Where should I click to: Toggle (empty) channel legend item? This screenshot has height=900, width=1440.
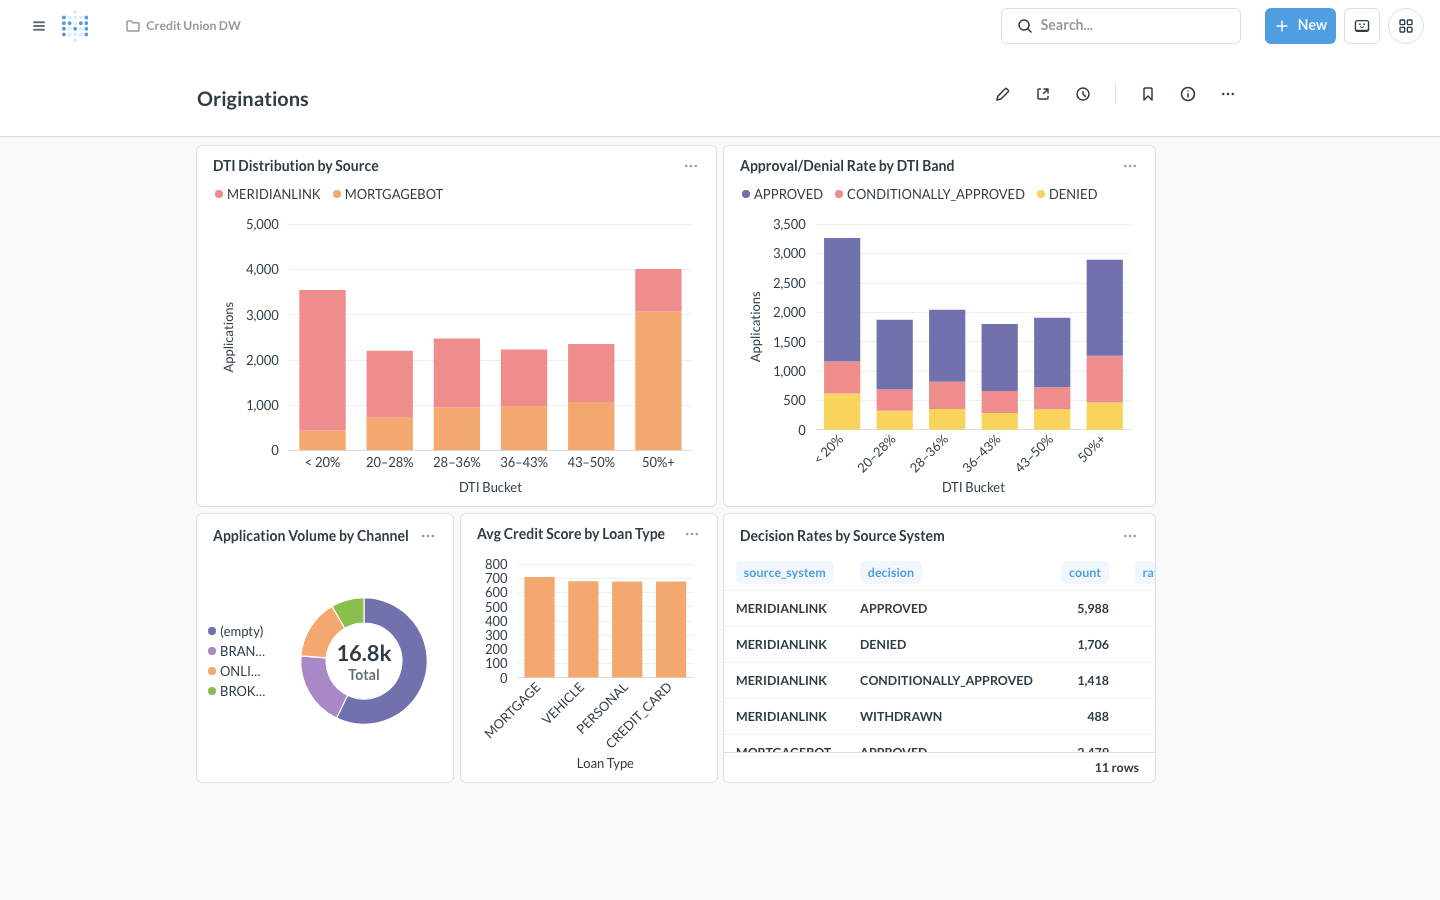click(236, 631)
